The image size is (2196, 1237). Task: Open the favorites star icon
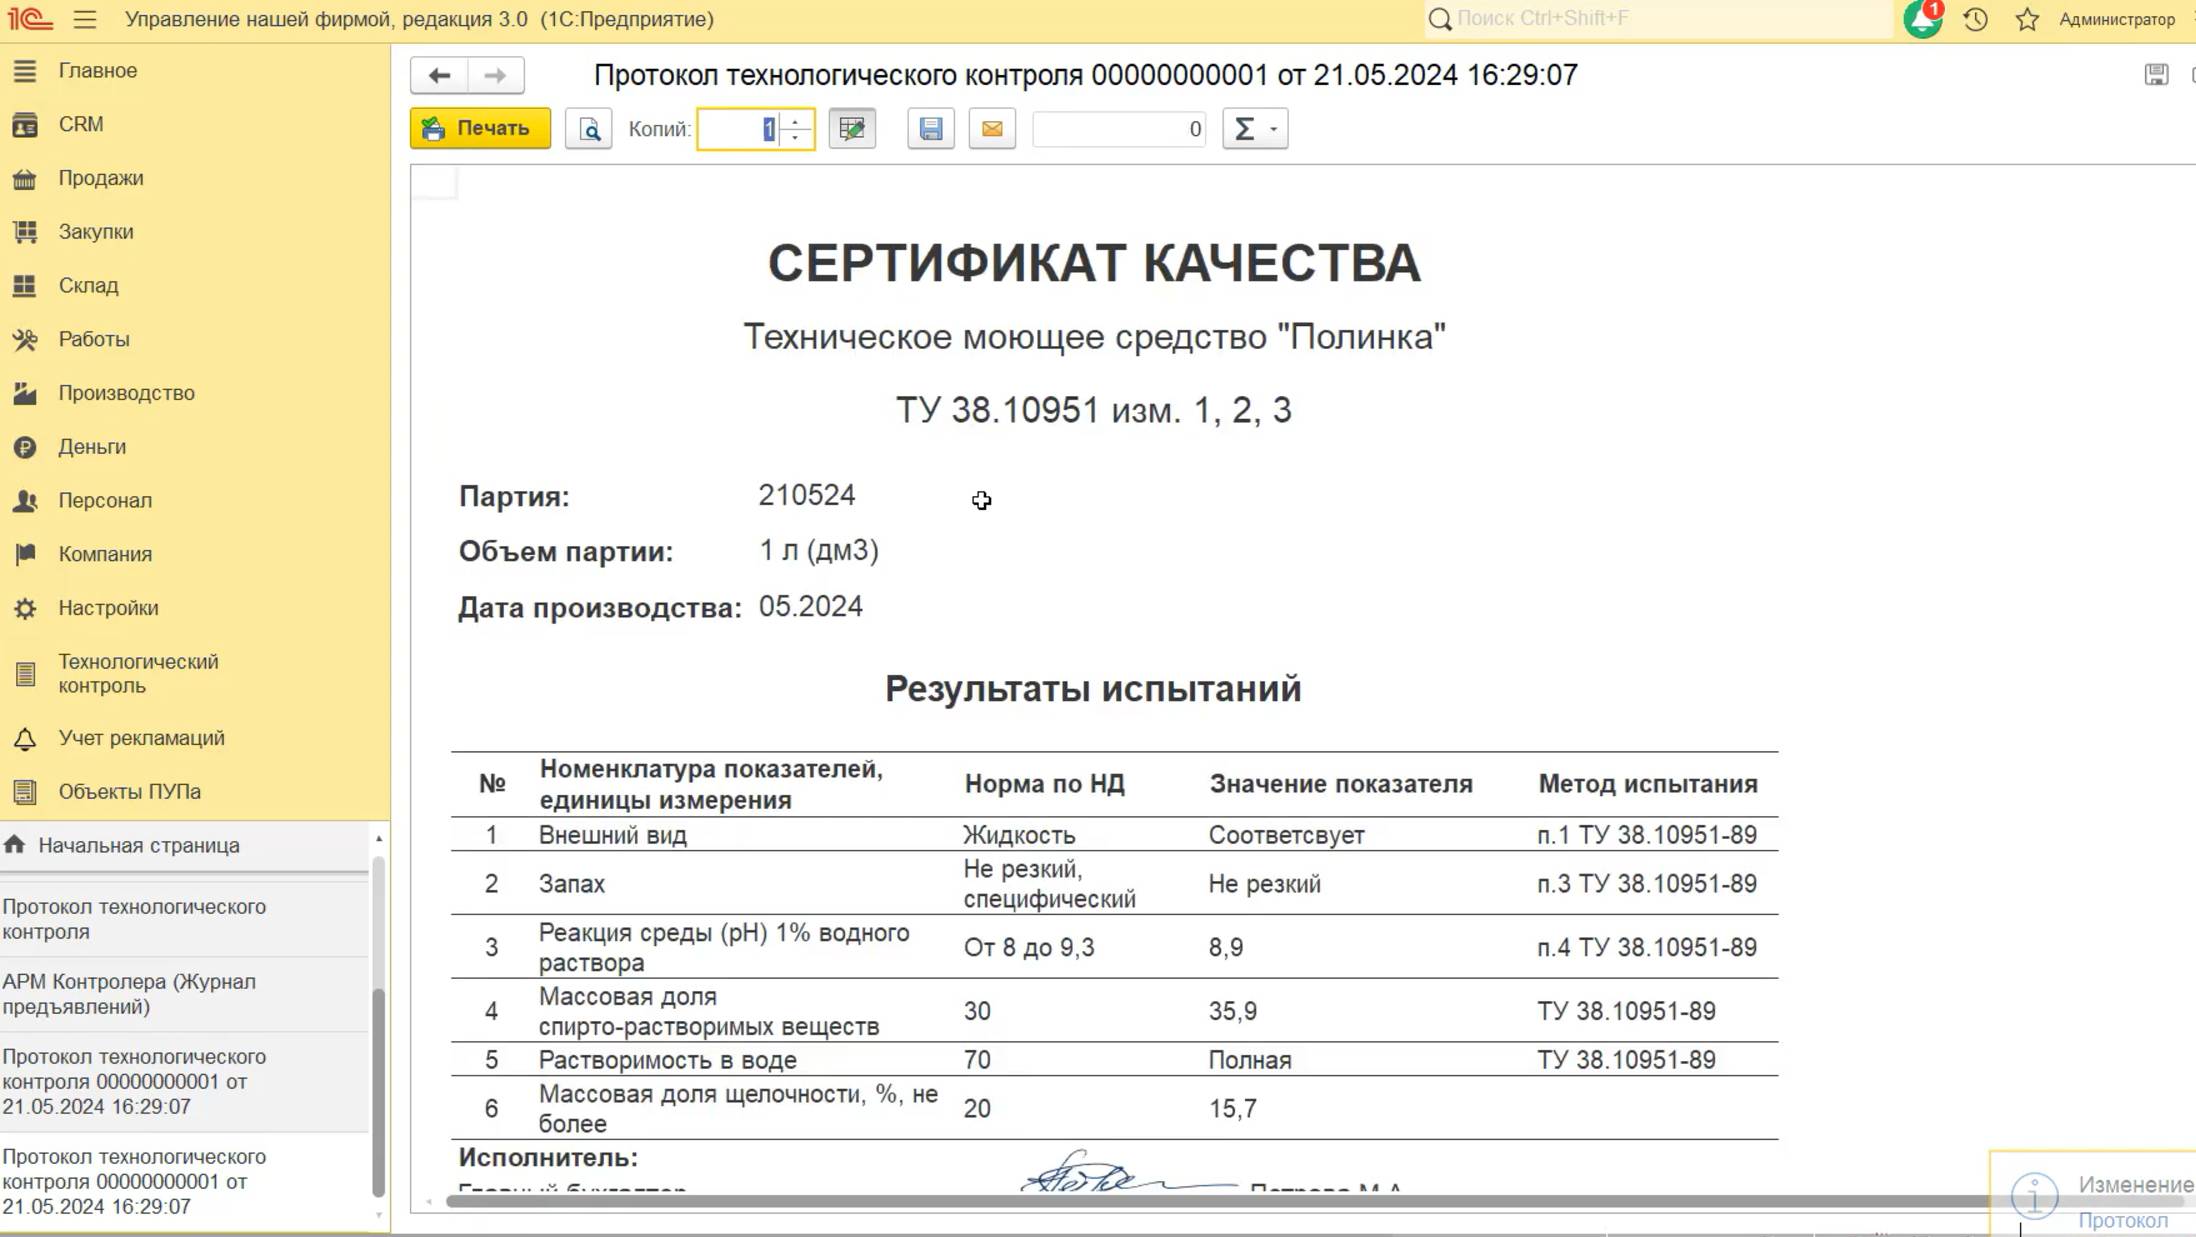(2027, 19)
